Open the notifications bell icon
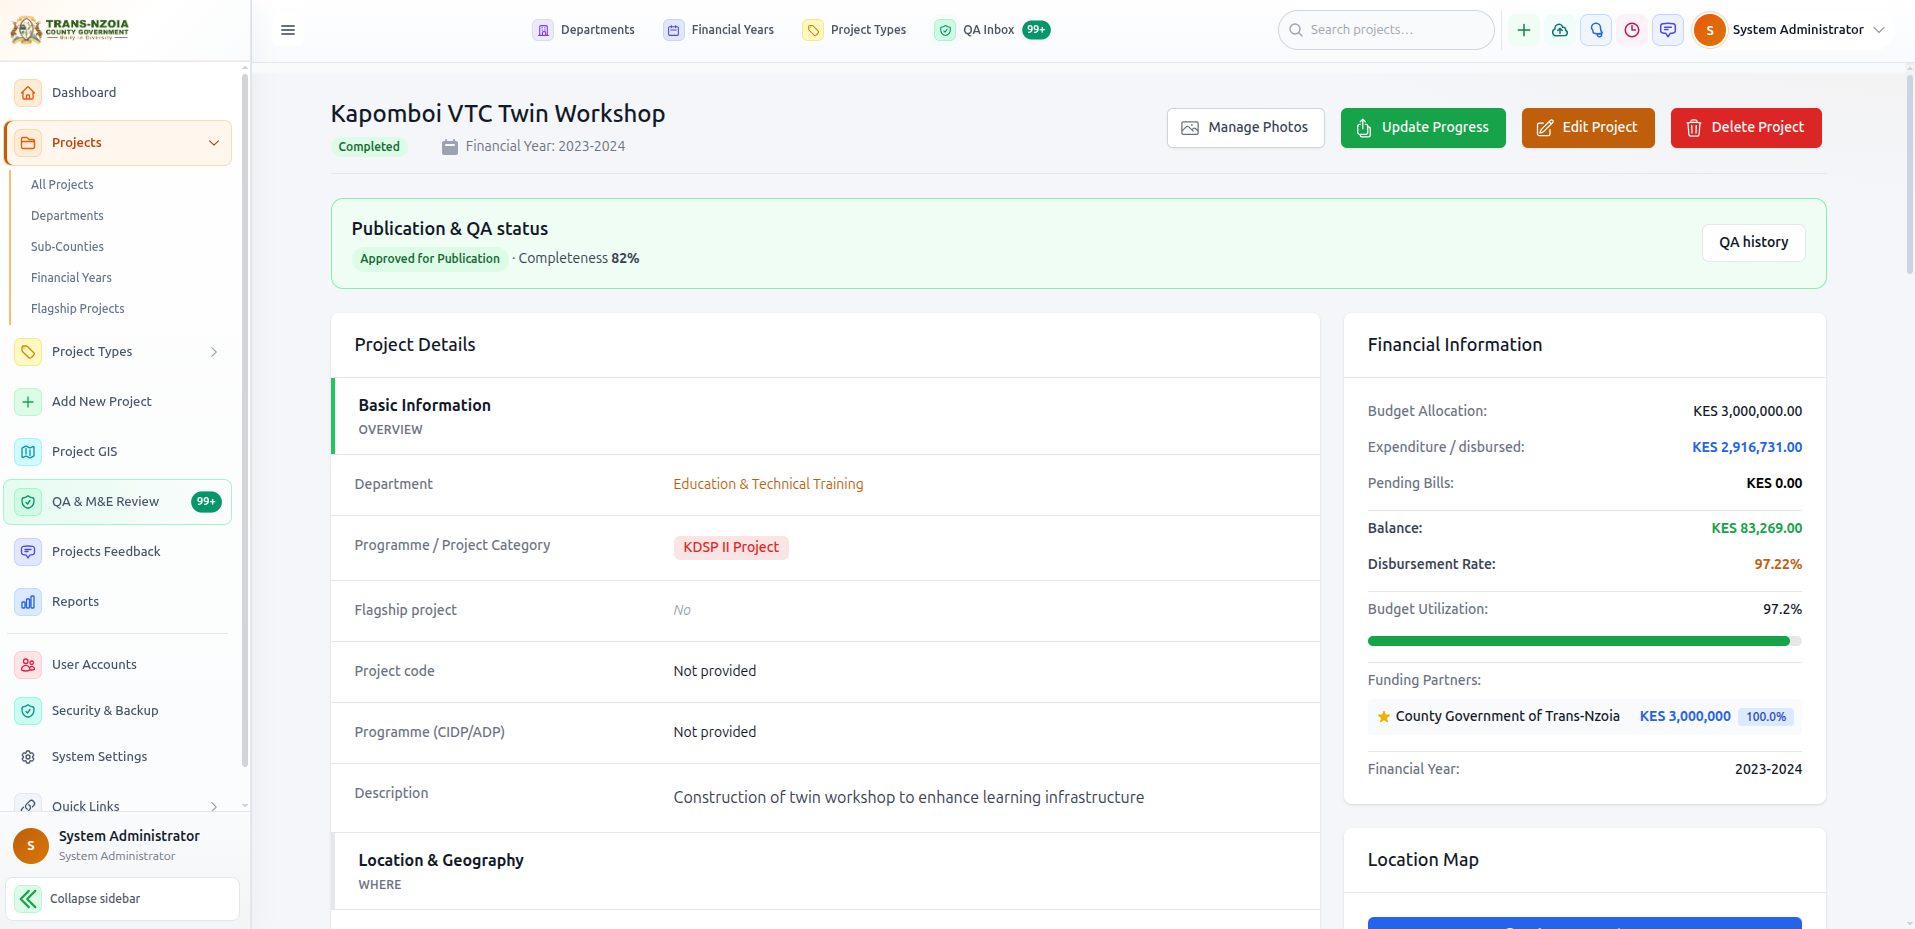This screenshot has height=929, width=1915. pyautogui.click(x=1596, y=30)
